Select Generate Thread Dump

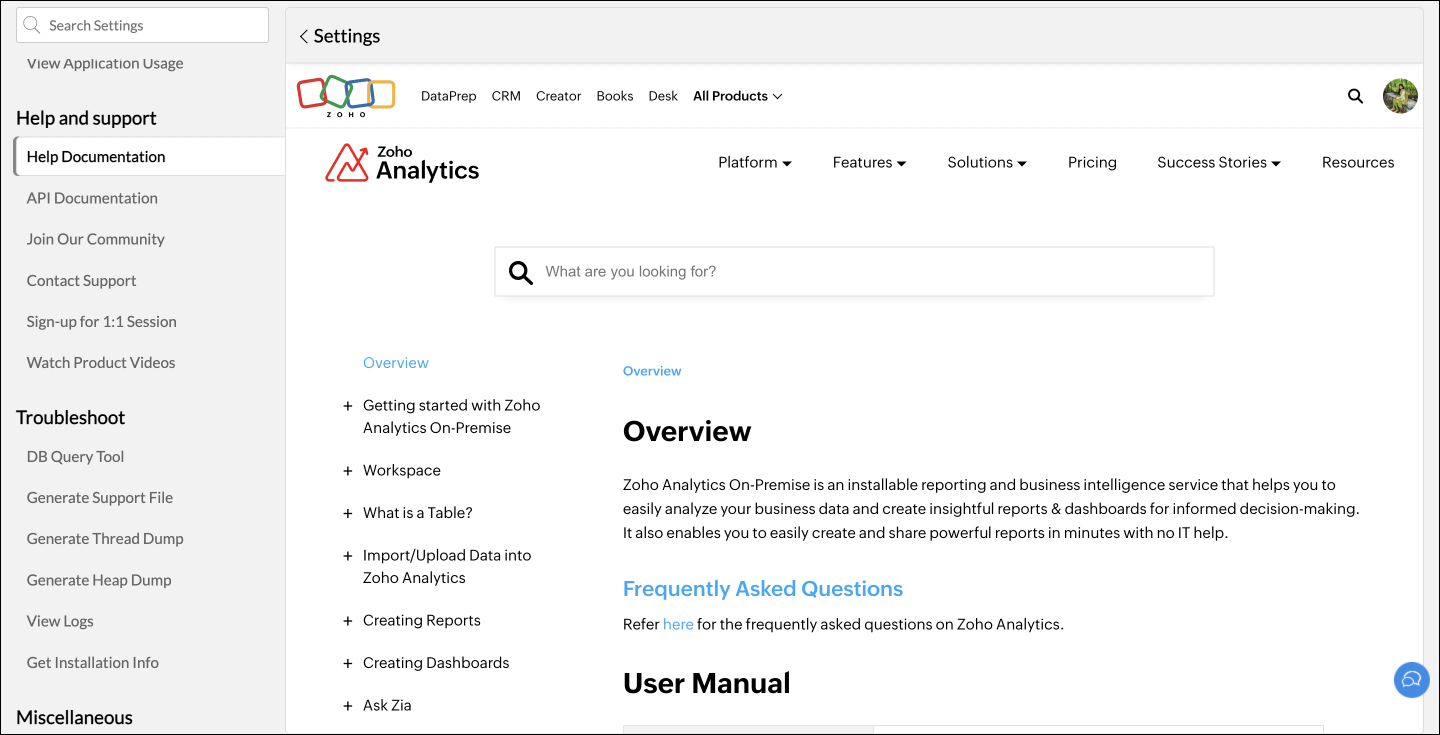[x=105, y=539]
